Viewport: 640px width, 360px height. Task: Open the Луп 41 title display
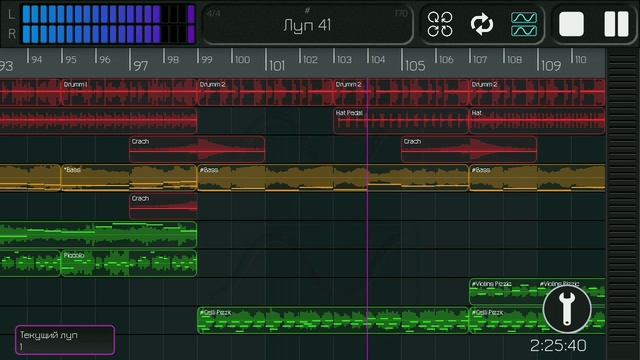[307, 24]
